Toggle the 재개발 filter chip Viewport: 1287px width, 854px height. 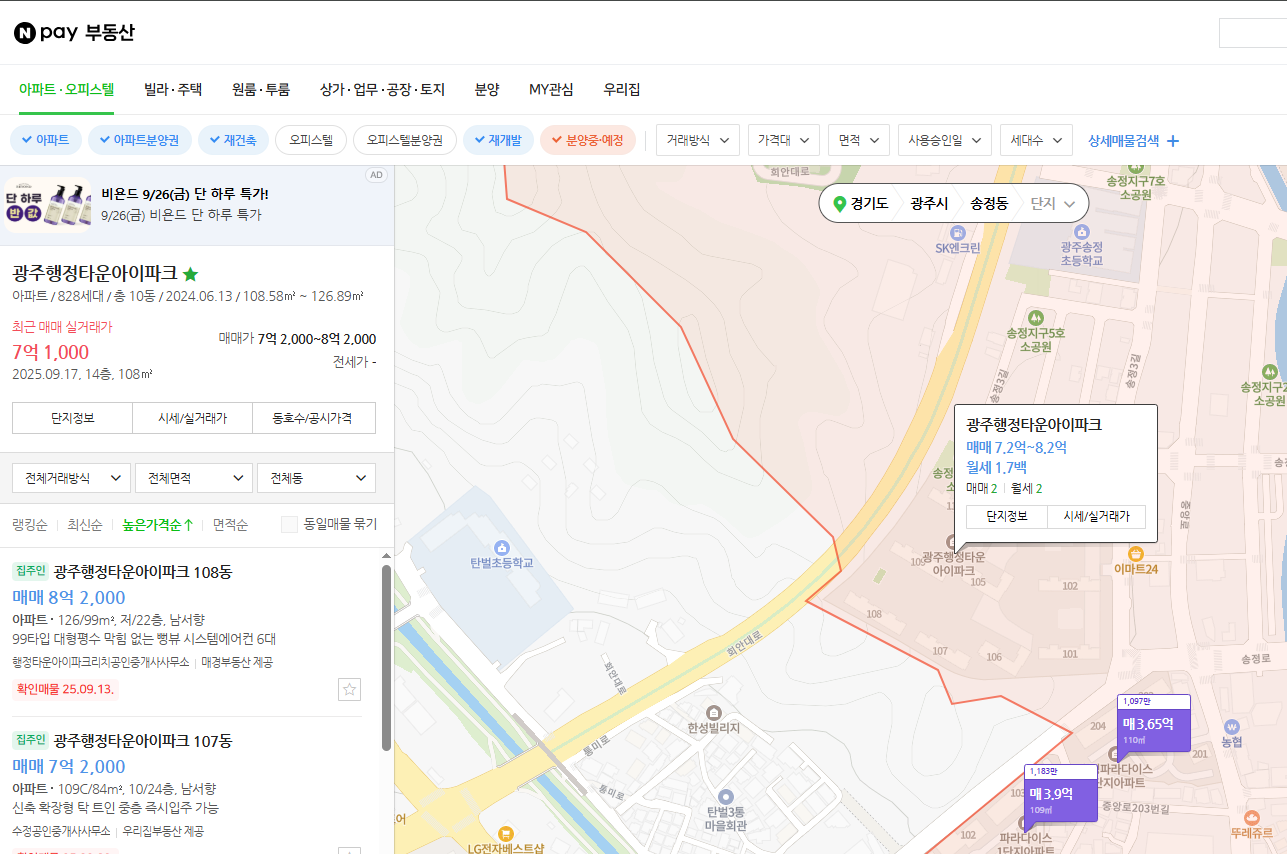[498, 140]
